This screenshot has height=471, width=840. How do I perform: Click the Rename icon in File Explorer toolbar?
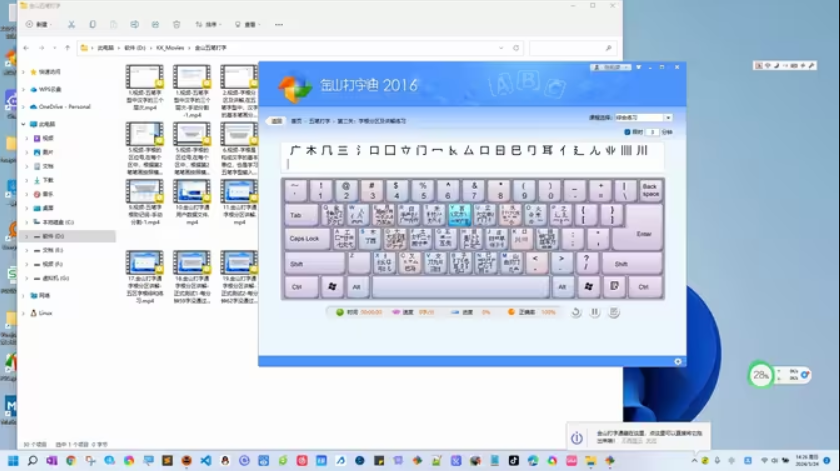point(134,25)
